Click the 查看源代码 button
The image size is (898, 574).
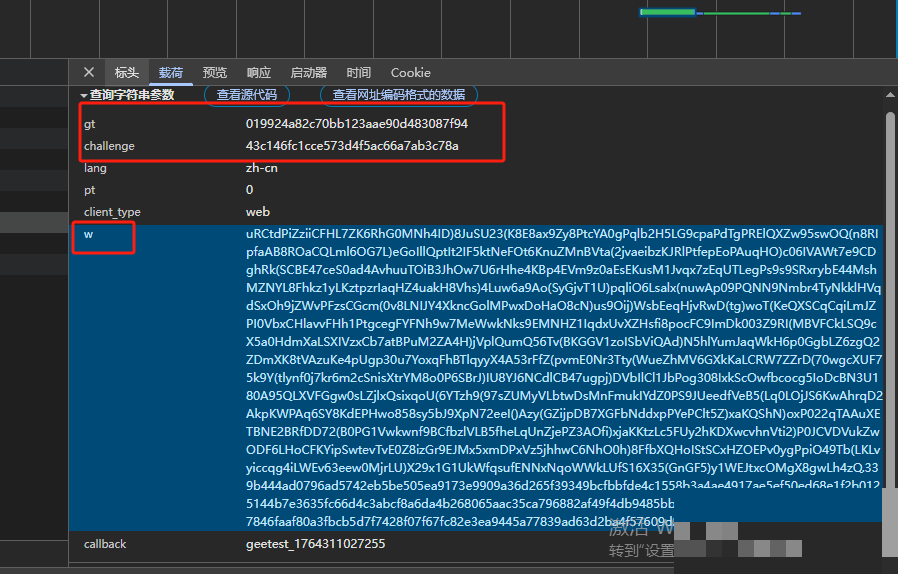tap(247, 95)
